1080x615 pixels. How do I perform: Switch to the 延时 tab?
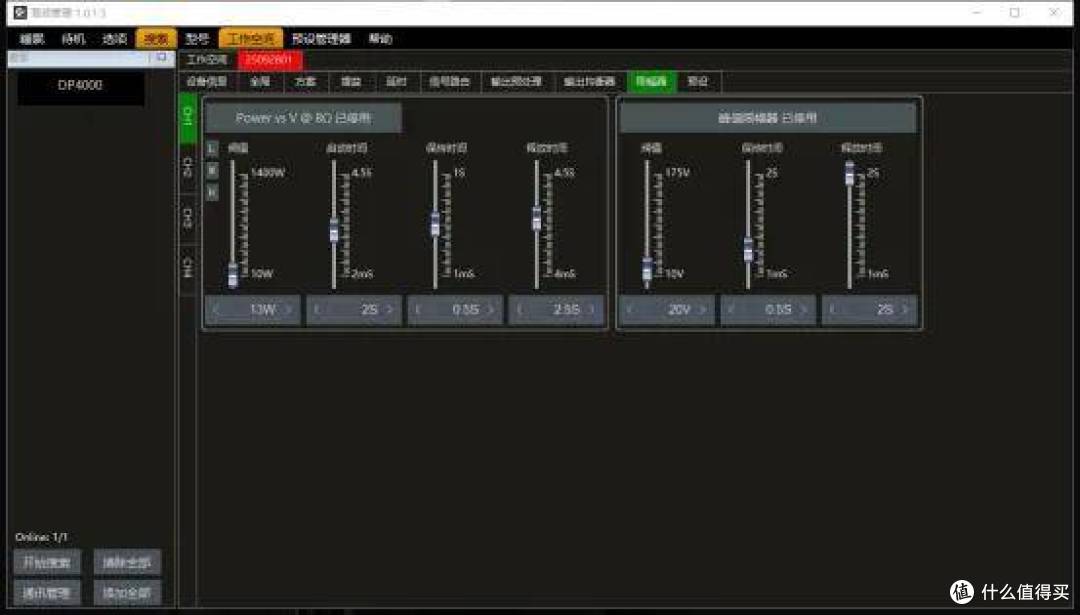pyautogui.click(x=396, y=81)
